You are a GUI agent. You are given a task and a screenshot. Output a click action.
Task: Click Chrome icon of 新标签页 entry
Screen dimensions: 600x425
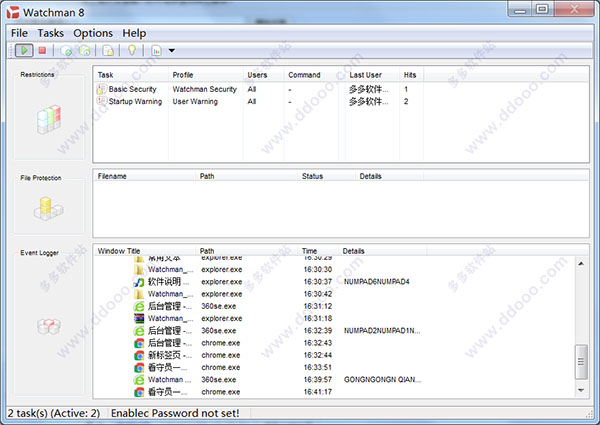(x=139, y=355)
